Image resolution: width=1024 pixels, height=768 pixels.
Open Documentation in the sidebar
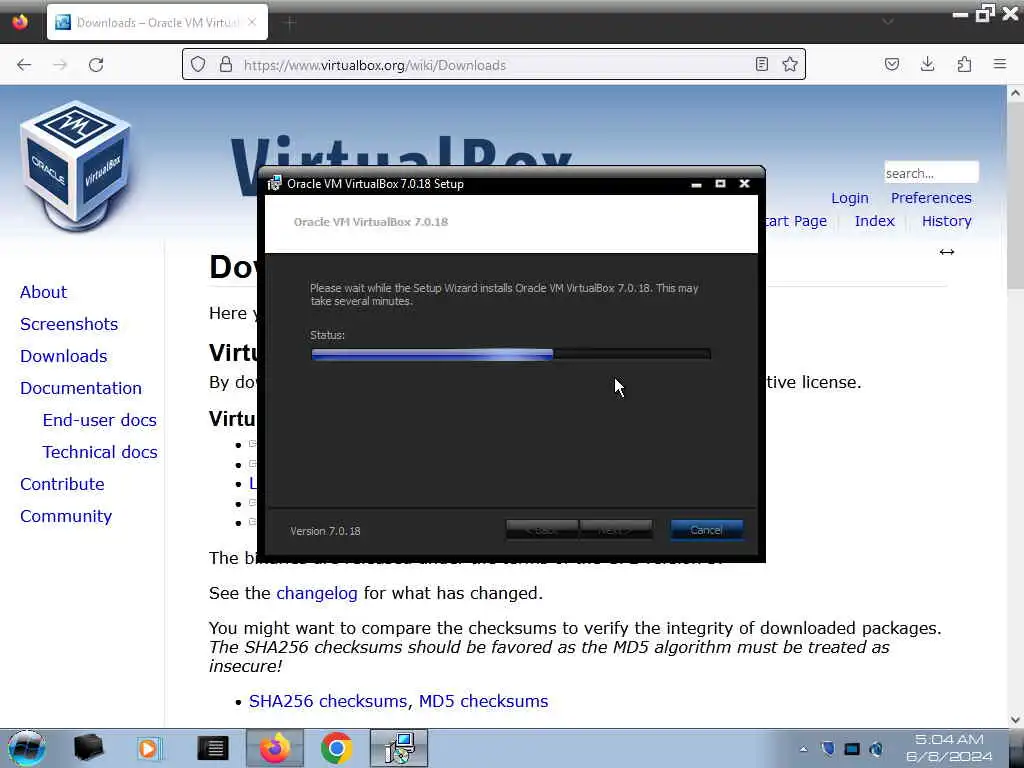[80, 388]
